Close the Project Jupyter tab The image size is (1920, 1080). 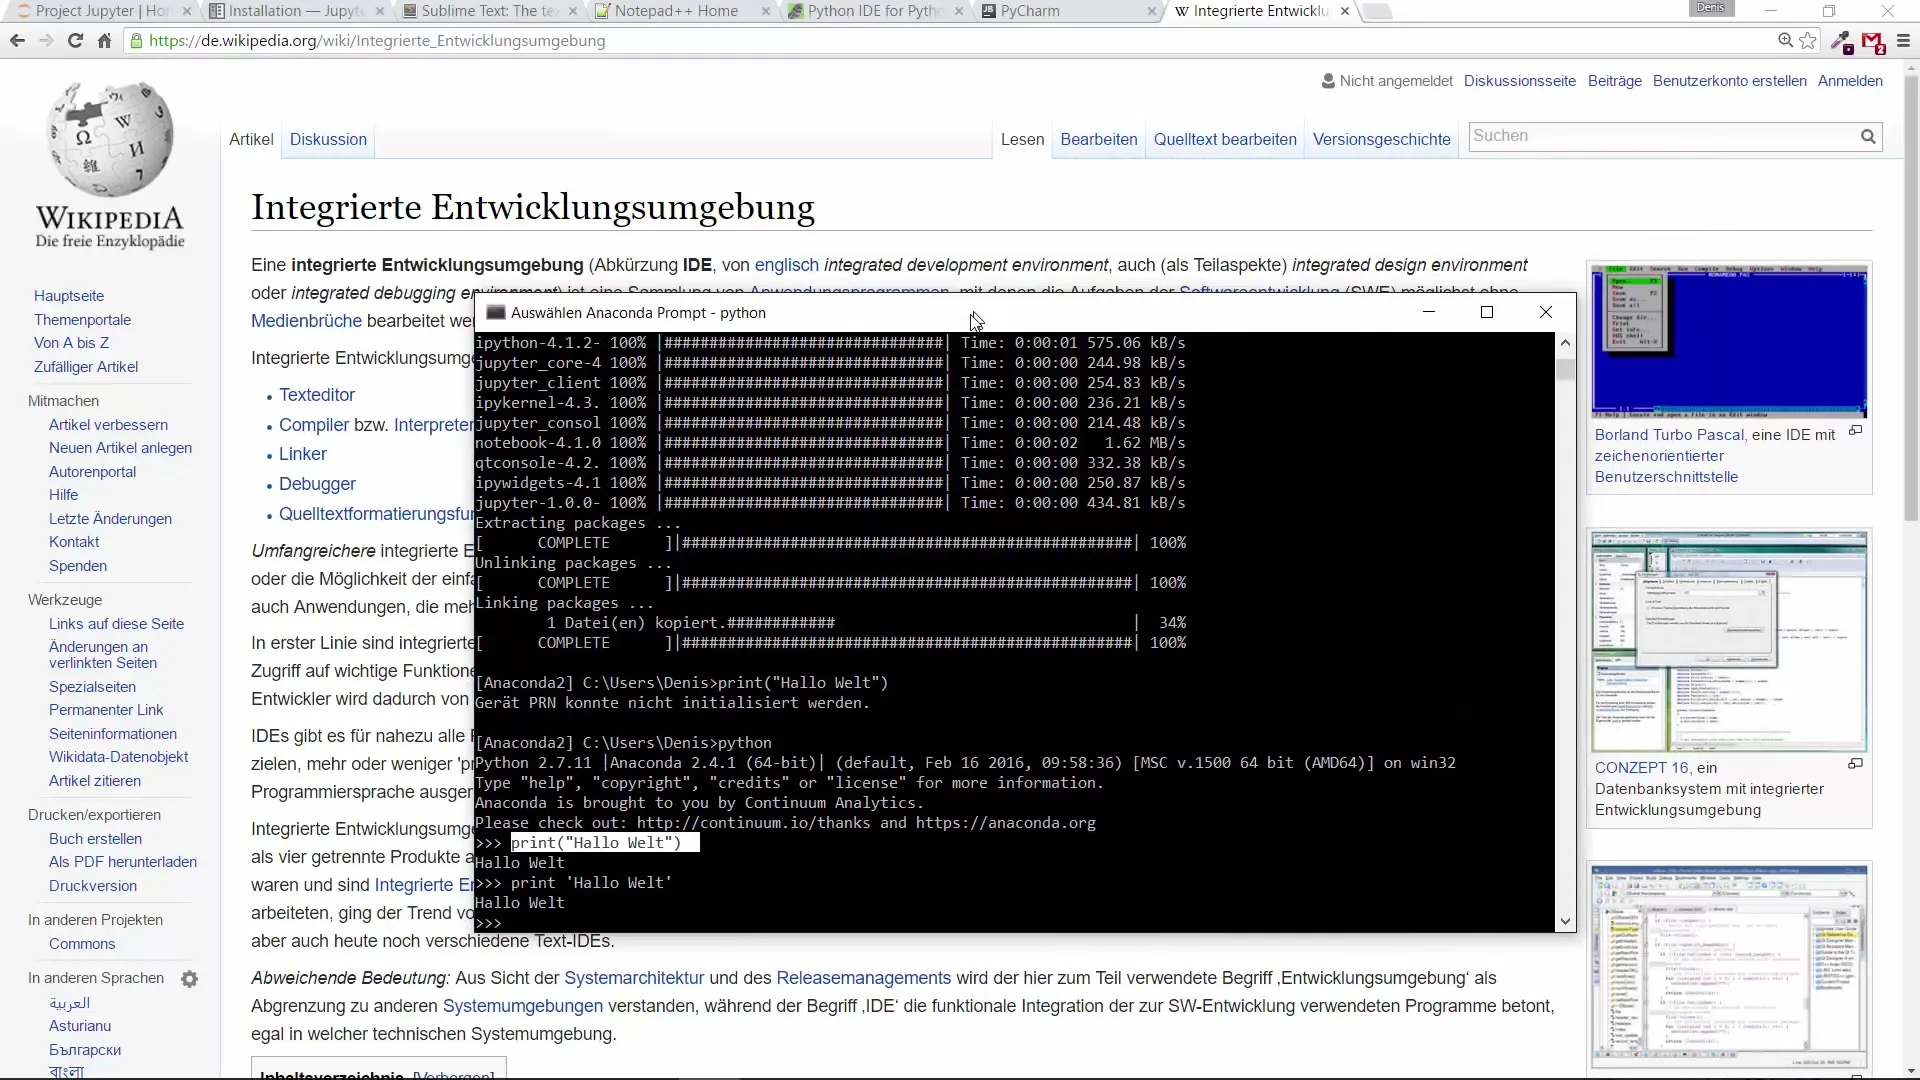(x=185, y=11)
